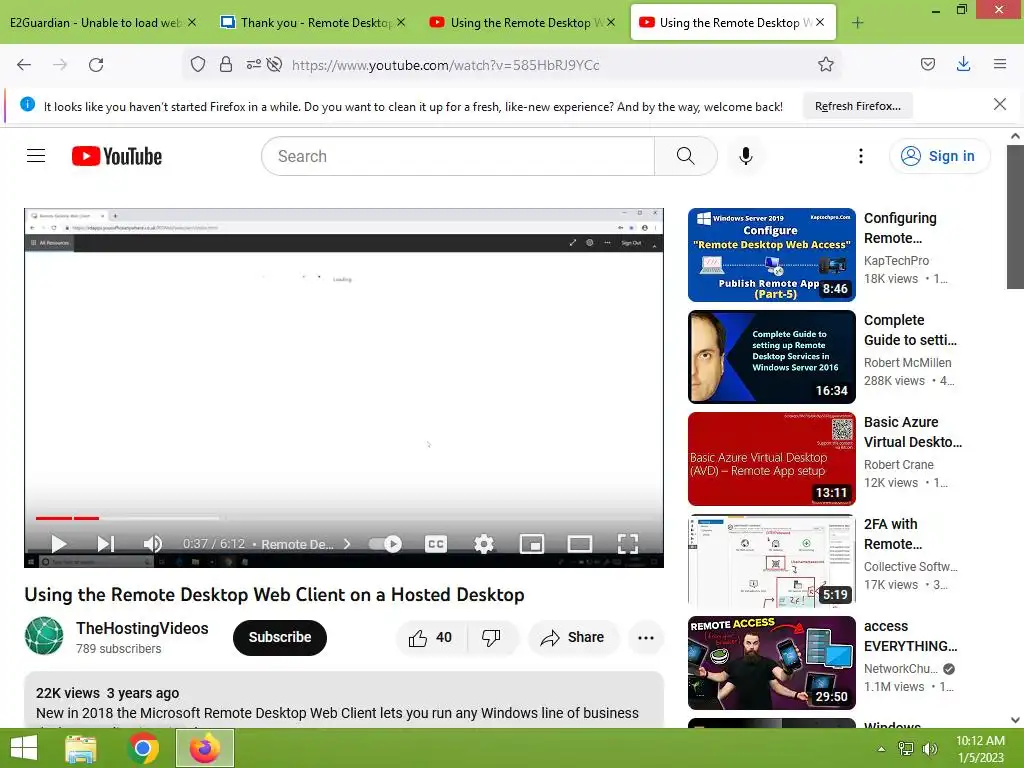Screen dimensions: 1024x768
Task: Open the Firefox application menu
Action: point(1000,64)
